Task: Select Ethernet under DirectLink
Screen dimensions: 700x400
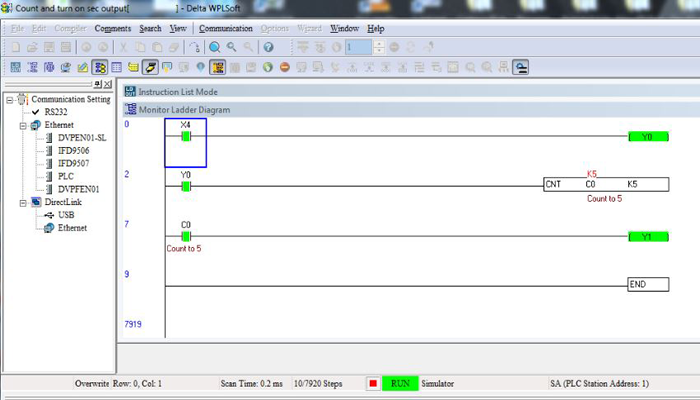Action: [x=72, y=228]
